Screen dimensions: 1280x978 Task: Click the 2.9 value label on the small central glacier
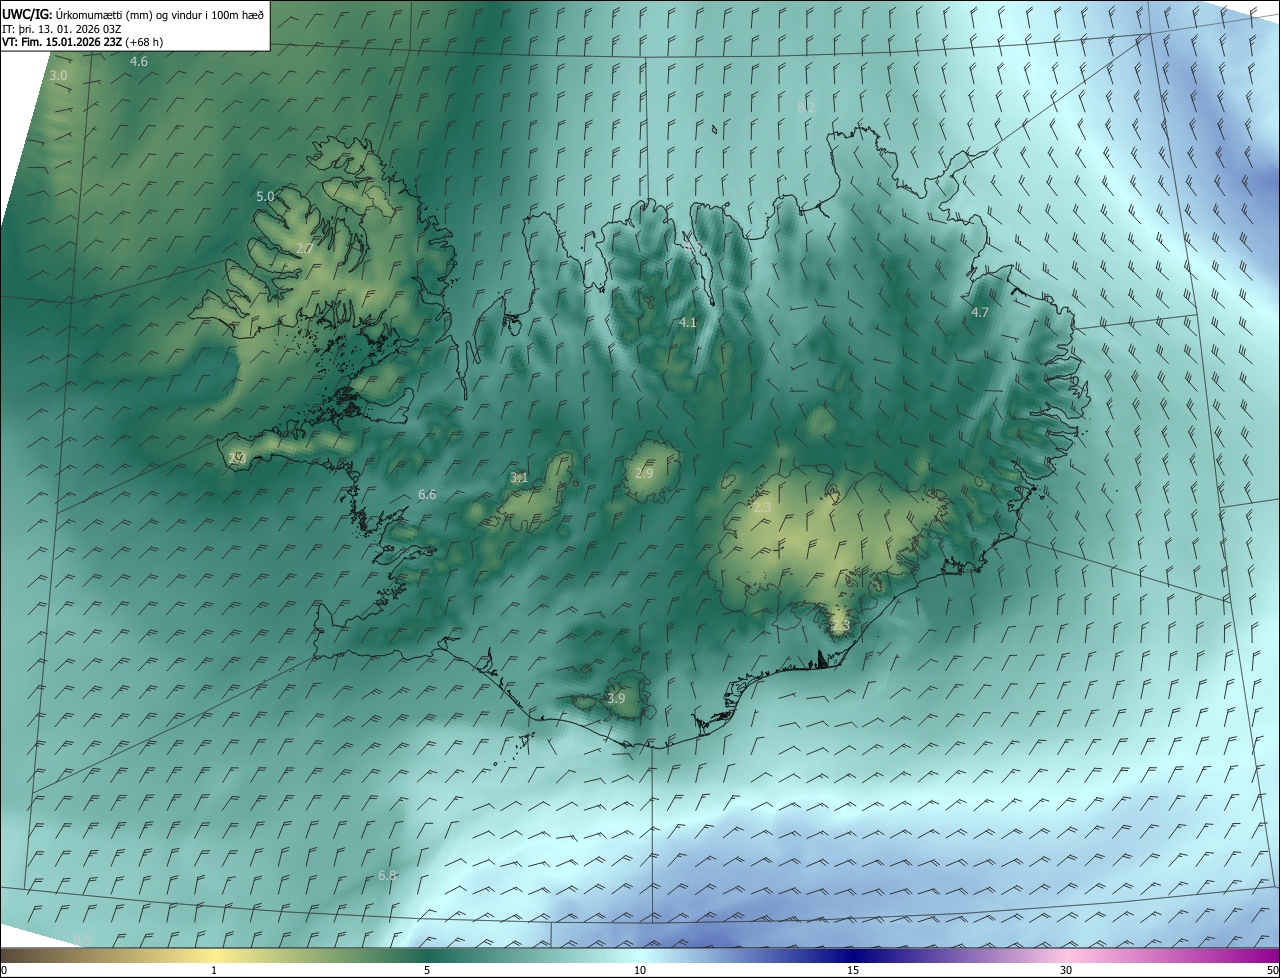point(643,473)
